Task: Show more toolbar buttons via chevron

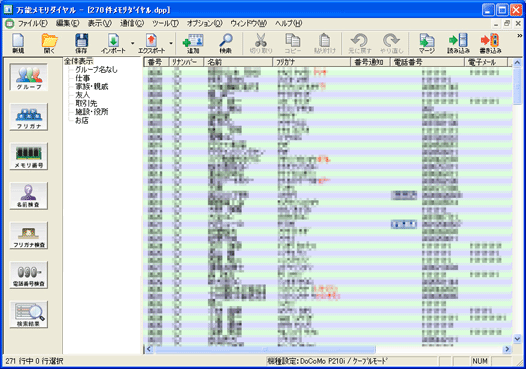Action: click(x=520, y=36)
